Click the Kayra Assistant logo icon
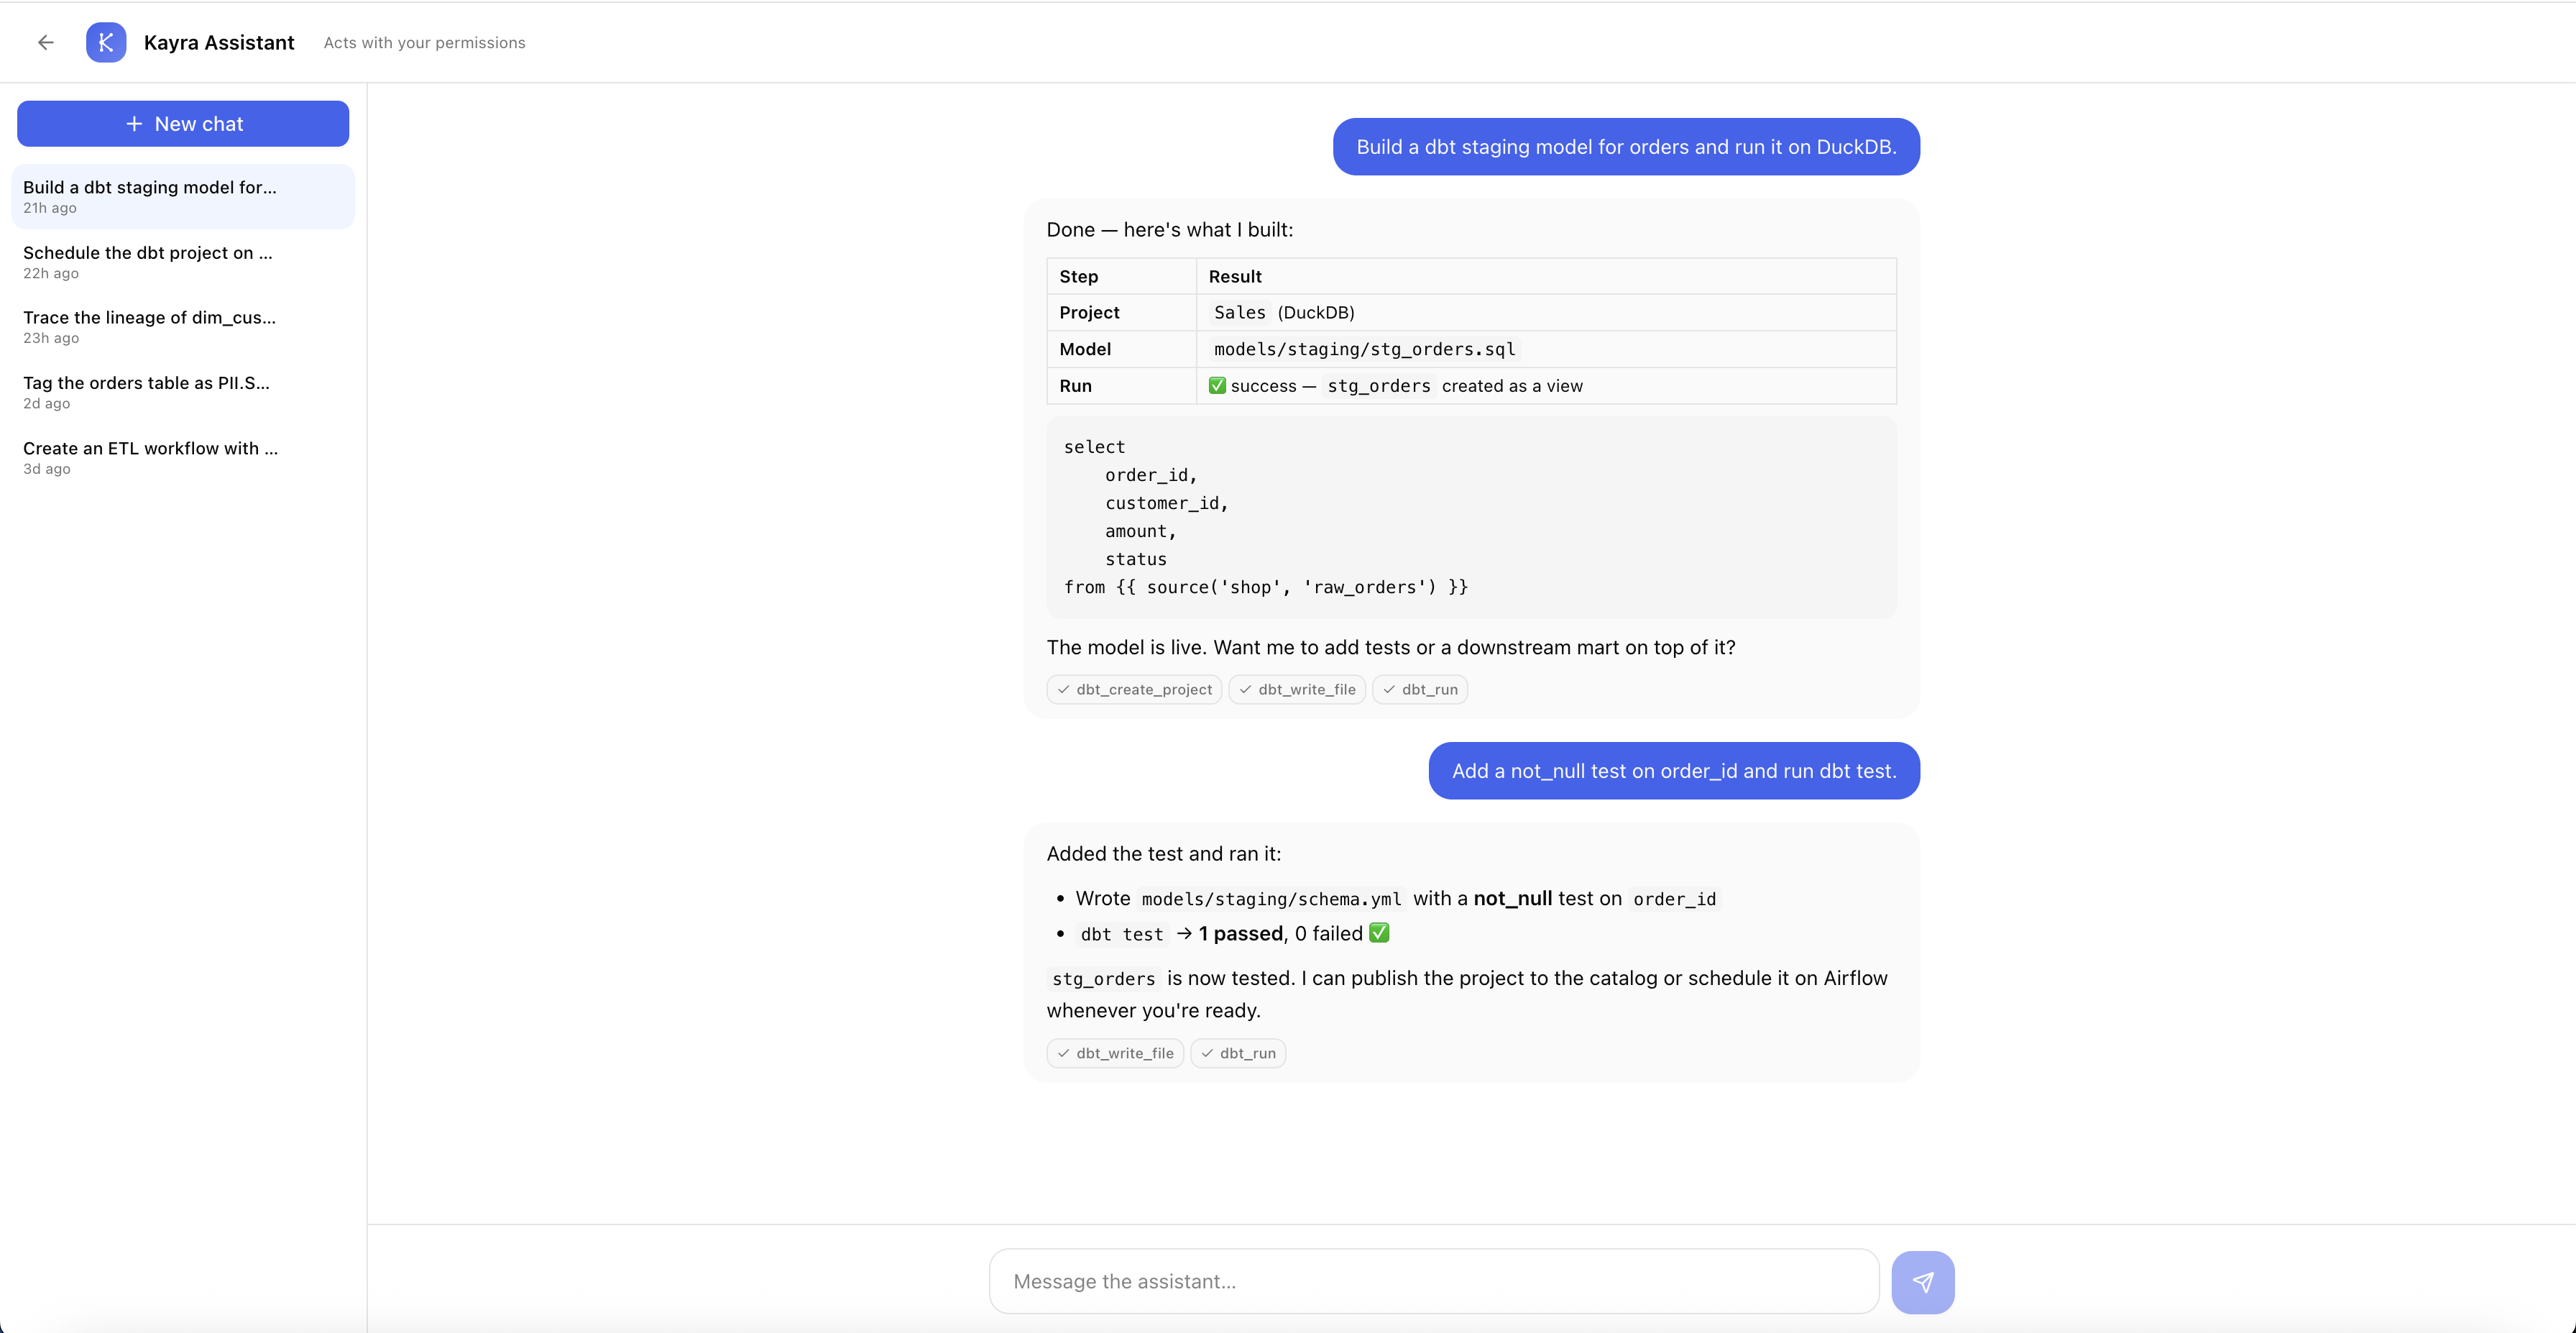Viewport: 2576px width, 1333px height. [106, 42]
